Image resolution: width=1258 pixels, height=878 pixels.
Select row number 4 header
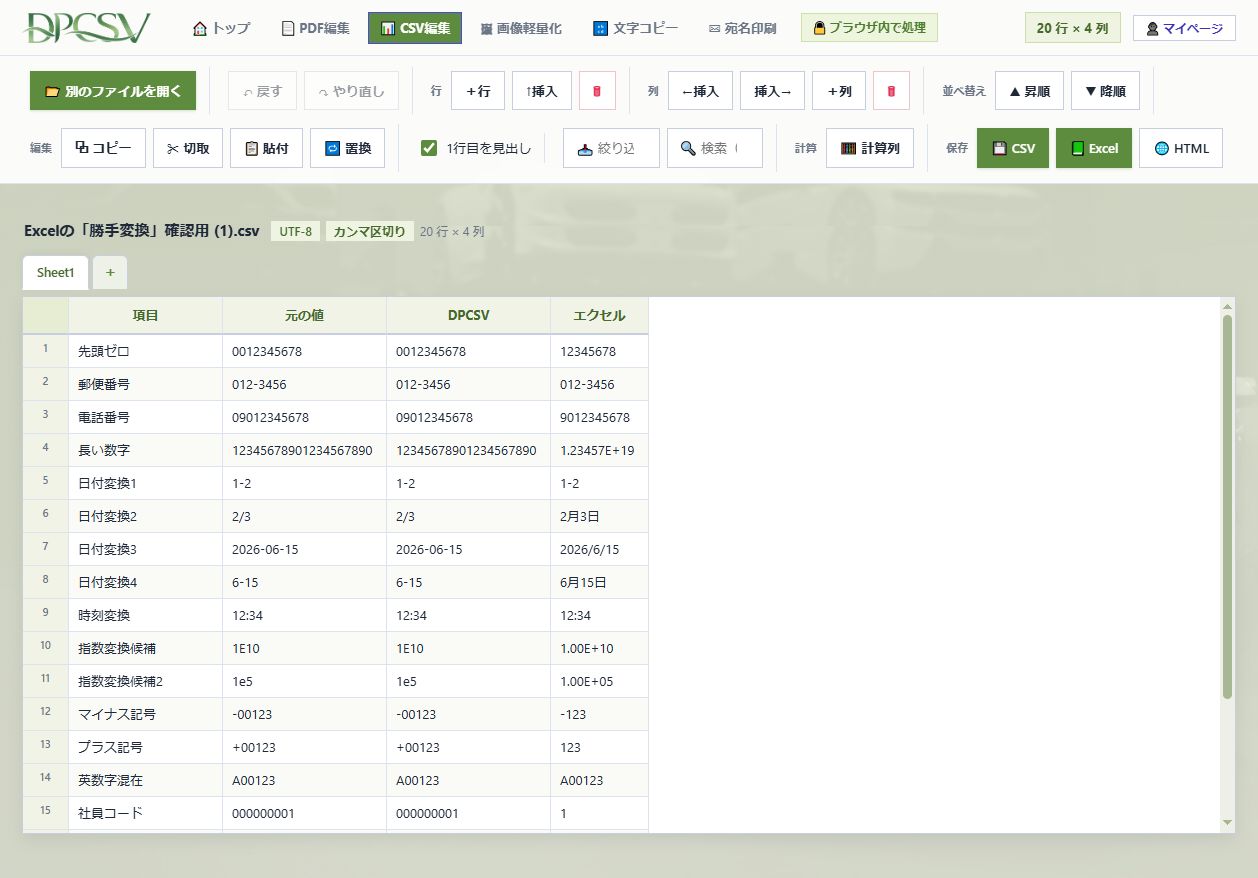pos(46,450)
